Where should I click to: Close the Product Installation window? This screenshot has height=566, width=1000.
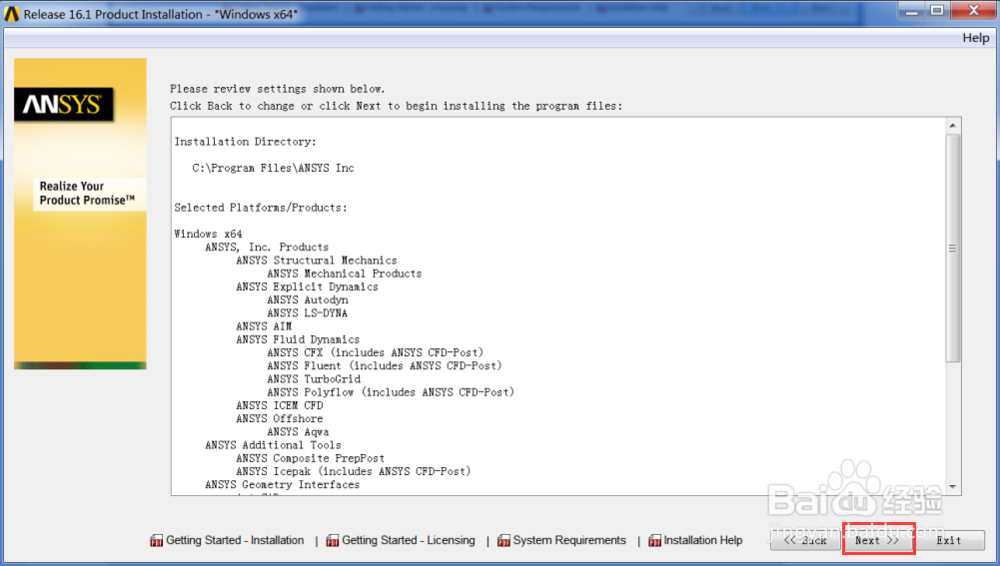pos(974,11)
